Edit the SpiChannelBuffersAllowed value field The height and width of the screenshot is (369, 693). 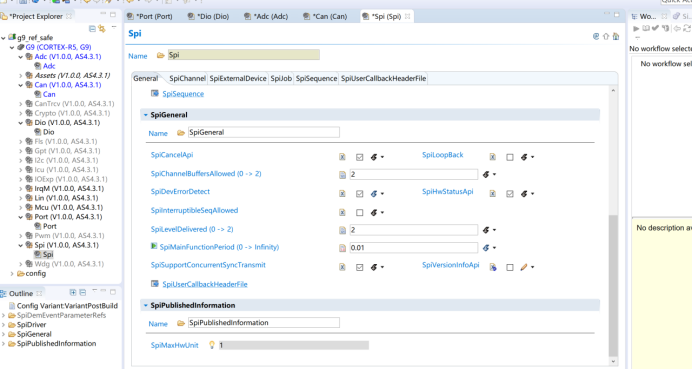[x=413, y=174]
